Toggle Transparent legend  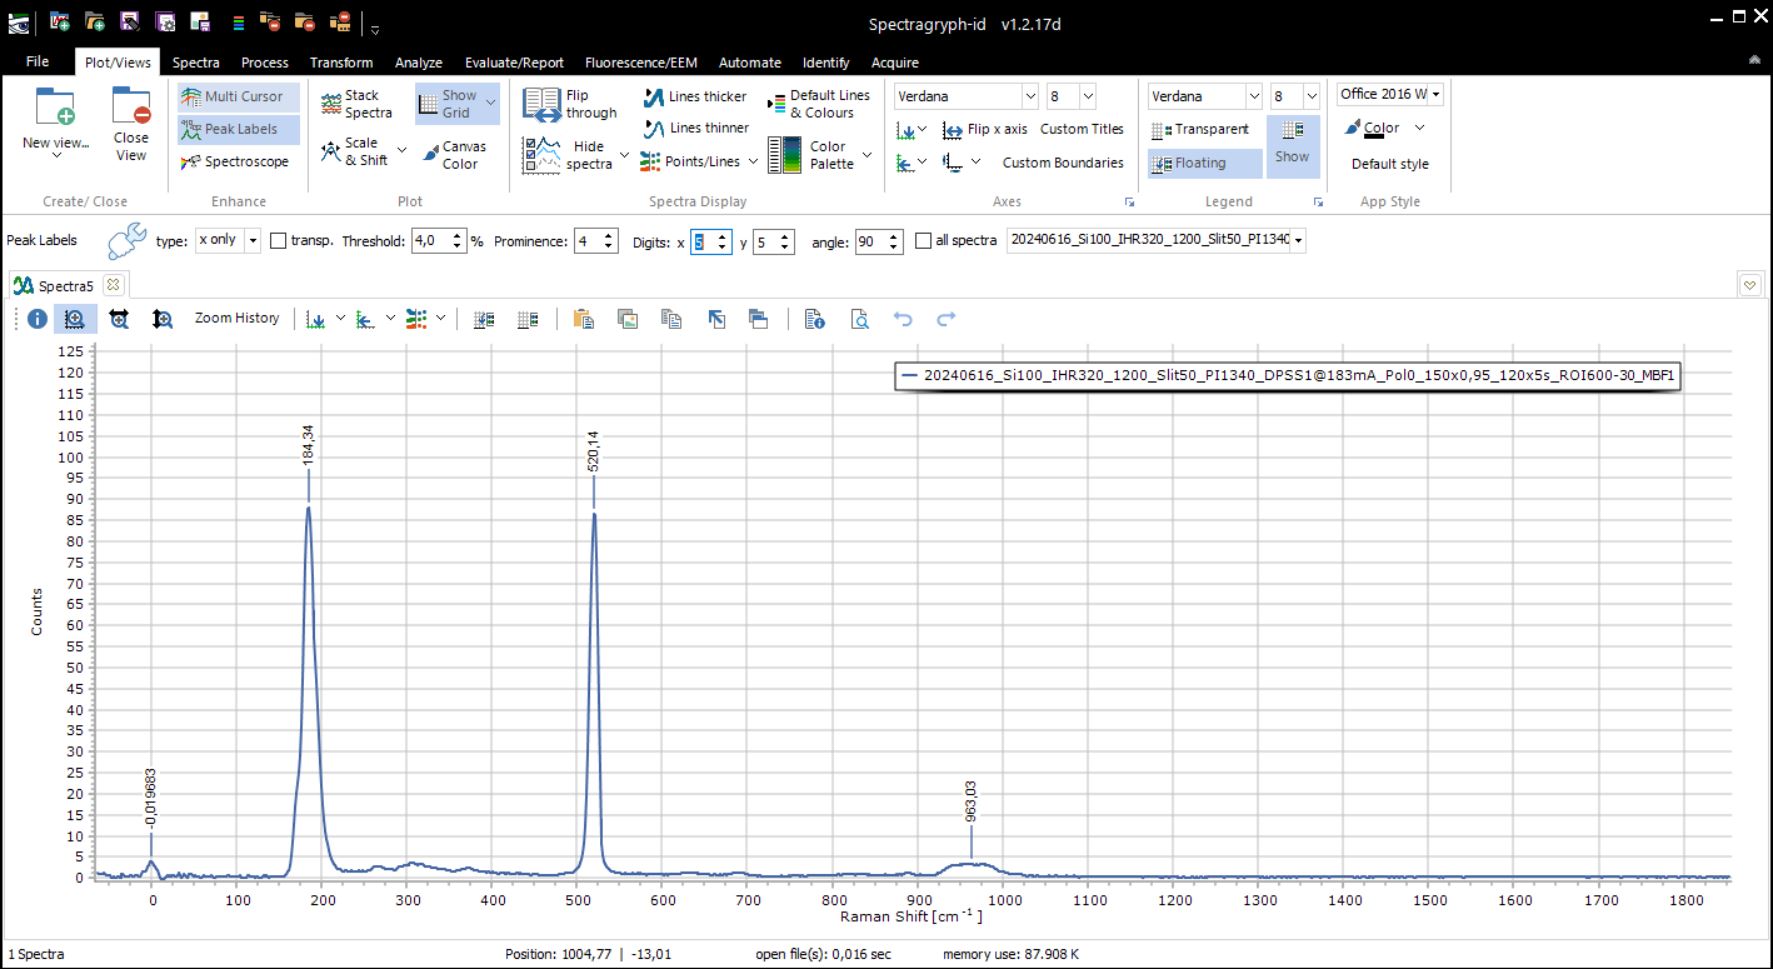pos(1200,130)
